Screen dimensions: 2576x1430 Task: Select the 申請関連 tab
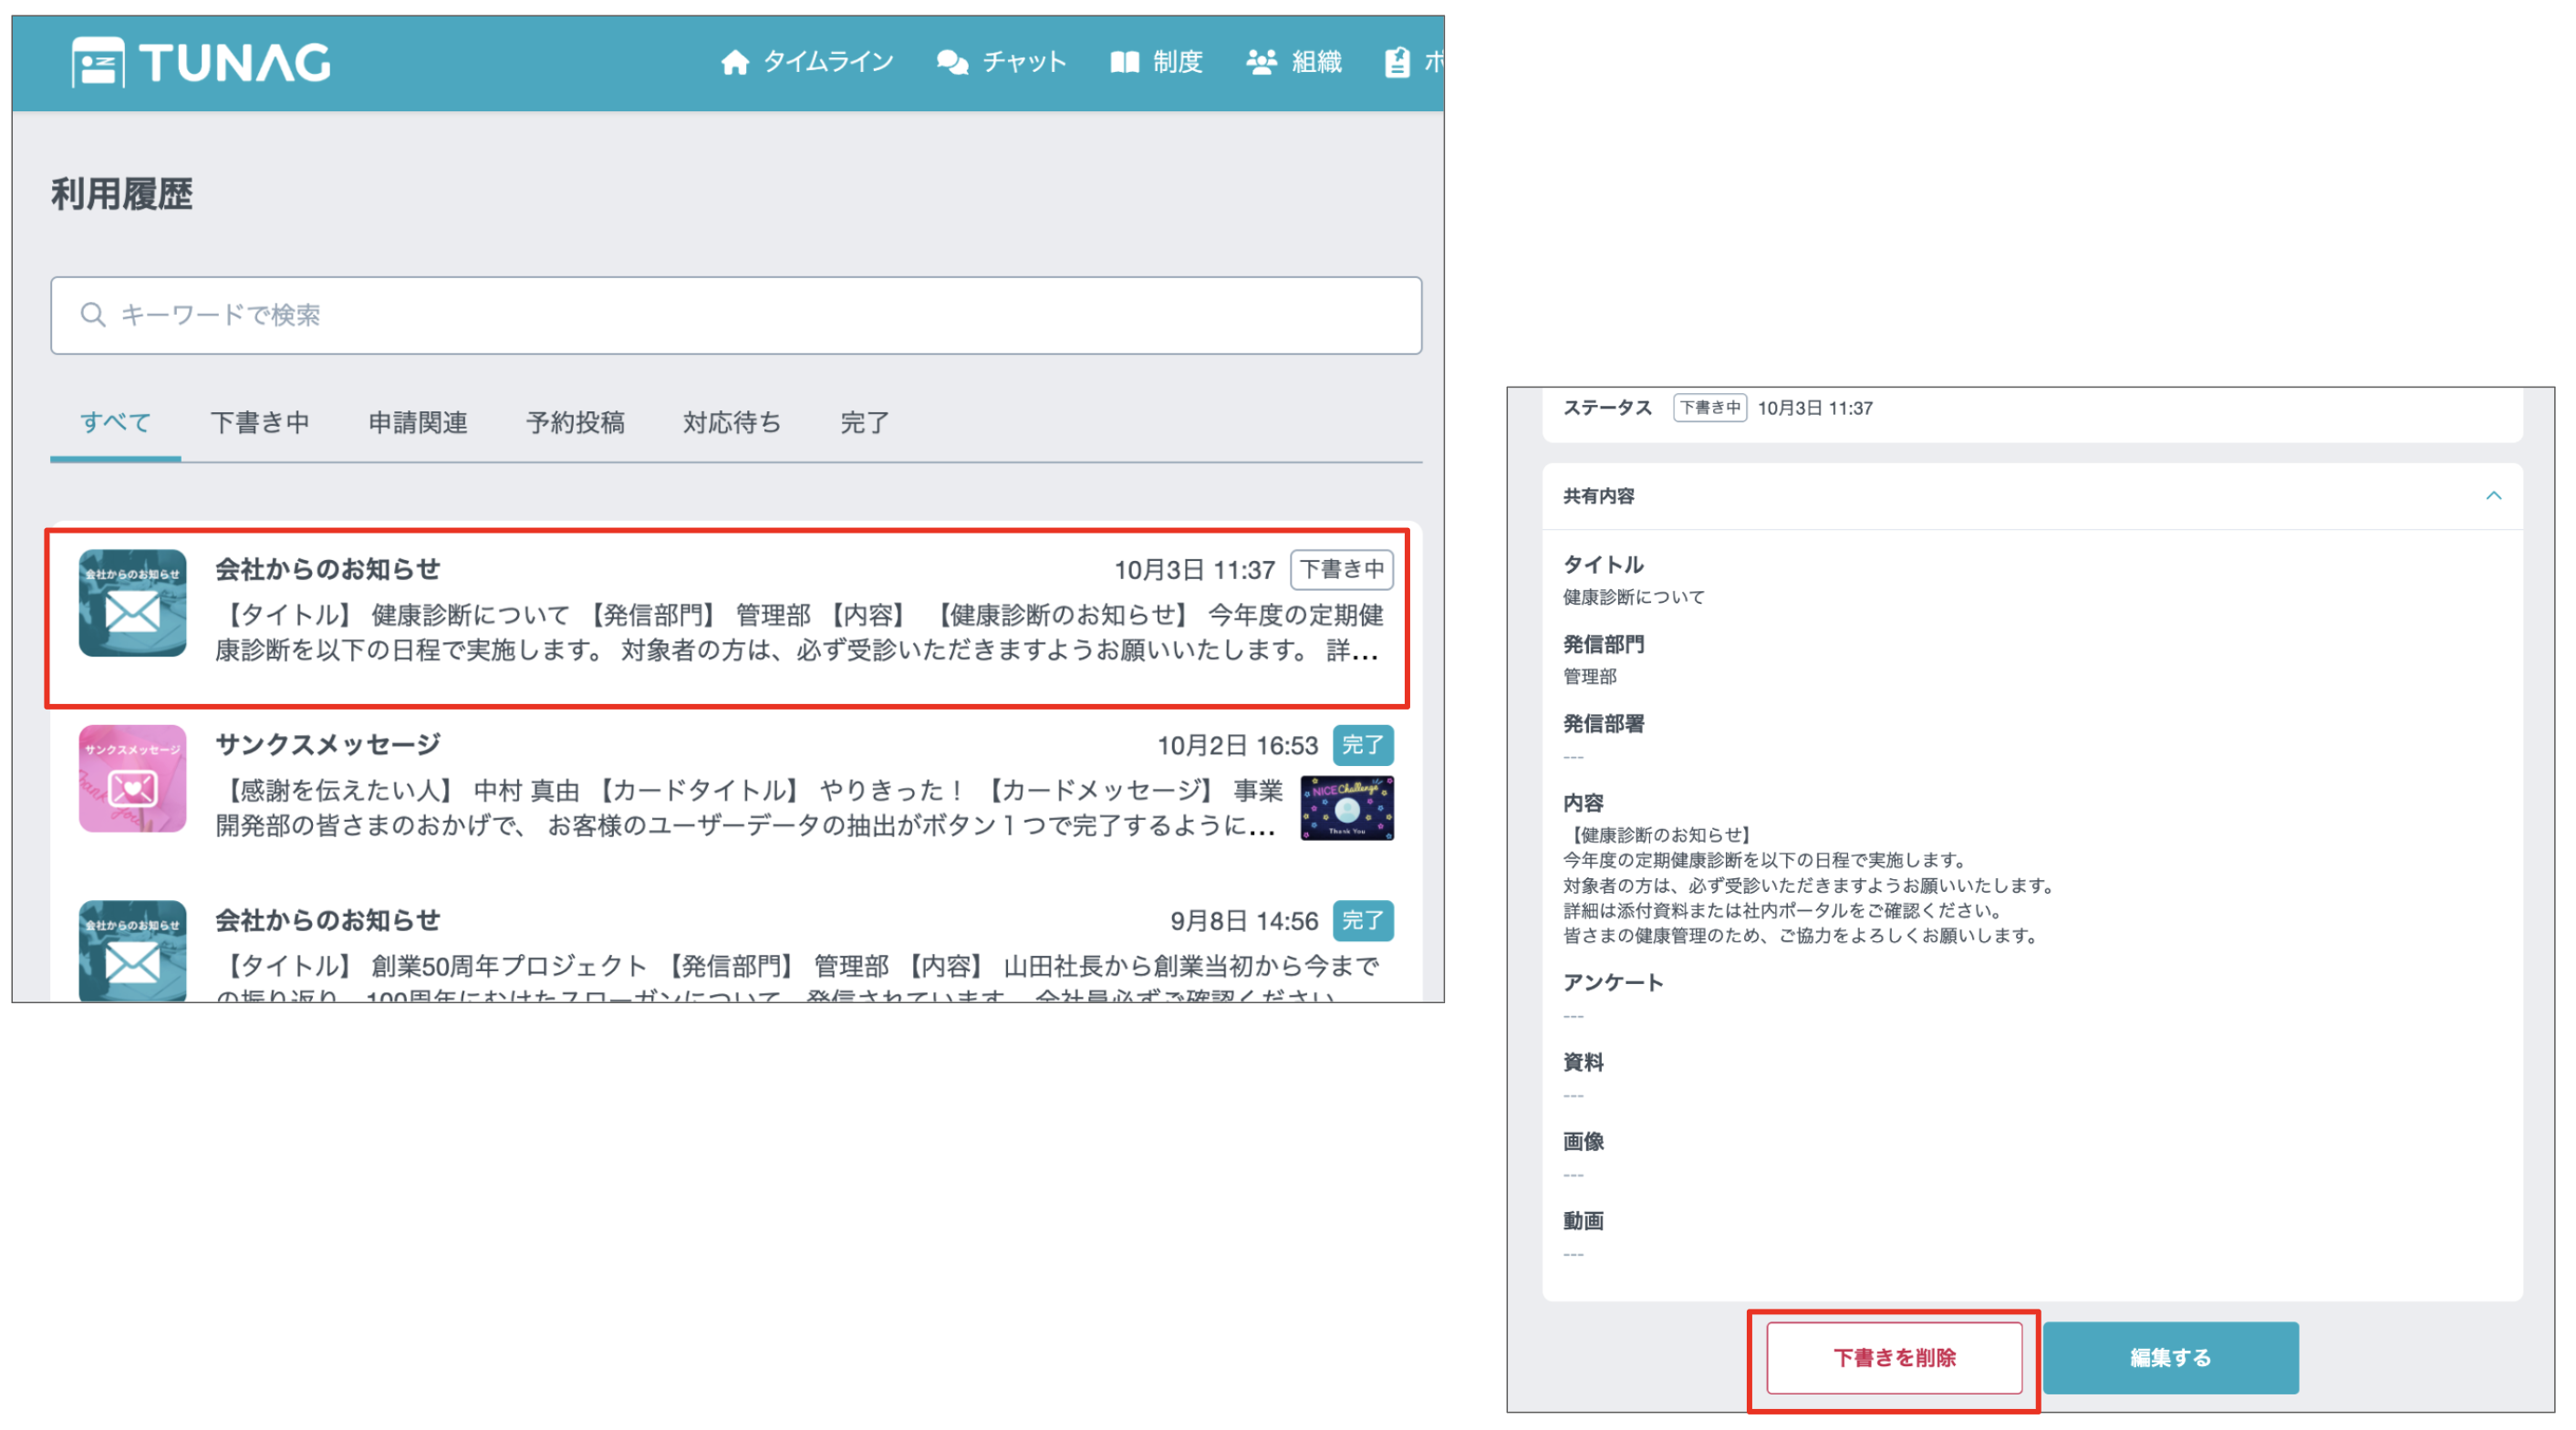pos(417,423)
